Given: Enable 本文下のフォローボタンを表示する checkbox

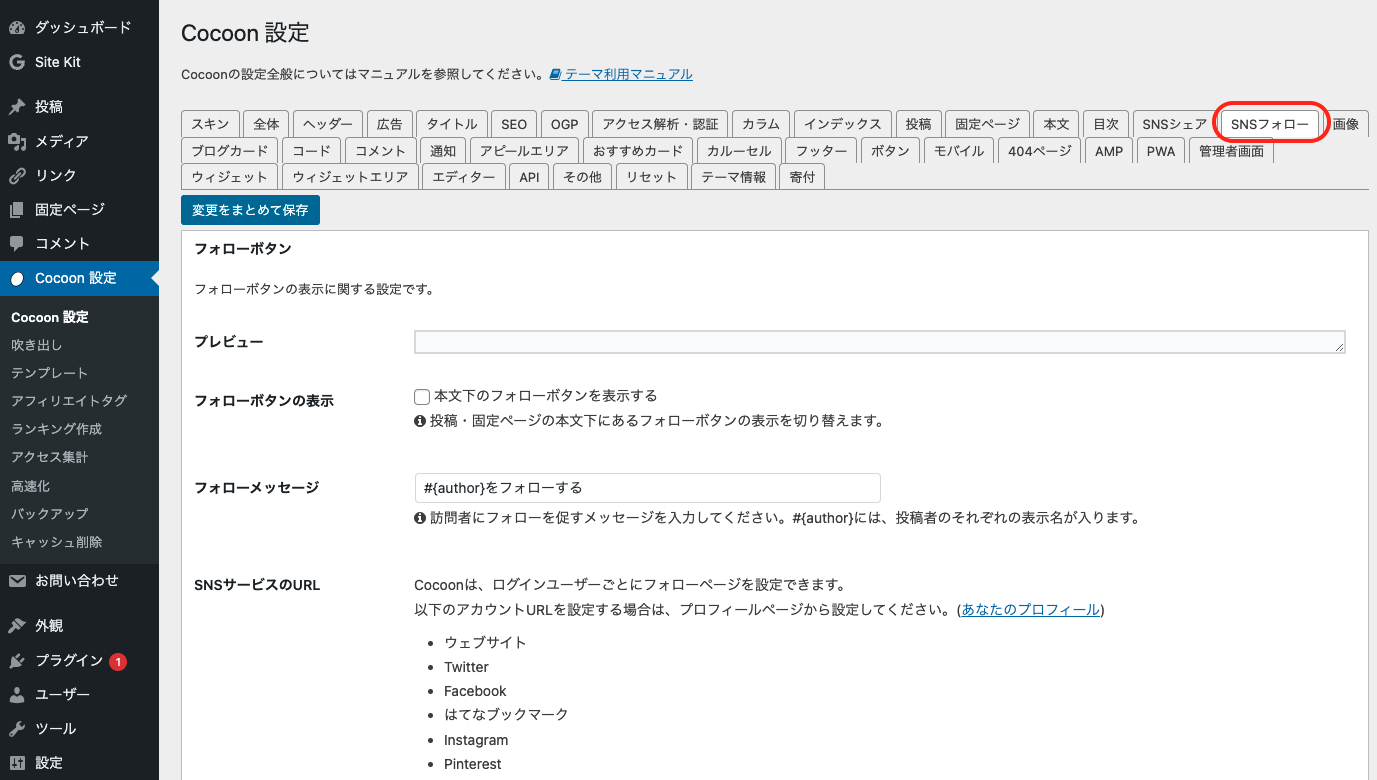Looking at the screenshot, I should tap(422, 396).
